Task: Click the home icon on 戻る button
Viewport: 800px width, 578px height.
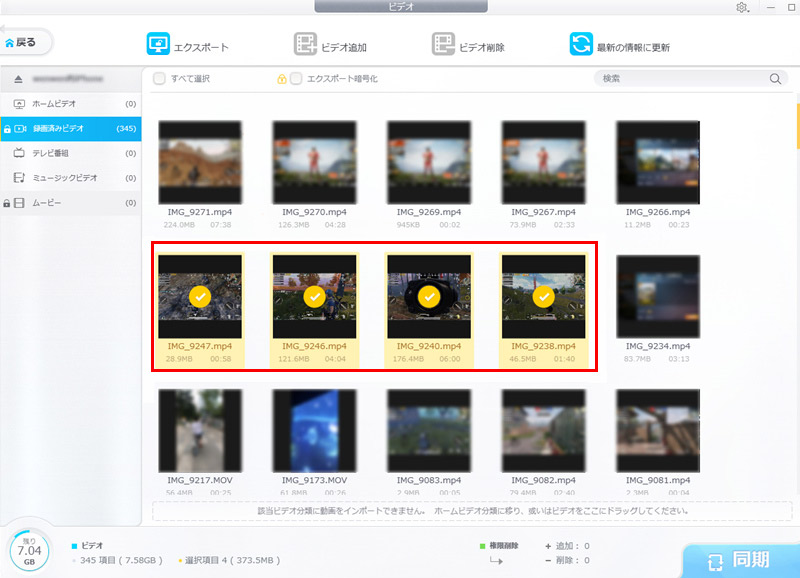Action: (9, 43)
